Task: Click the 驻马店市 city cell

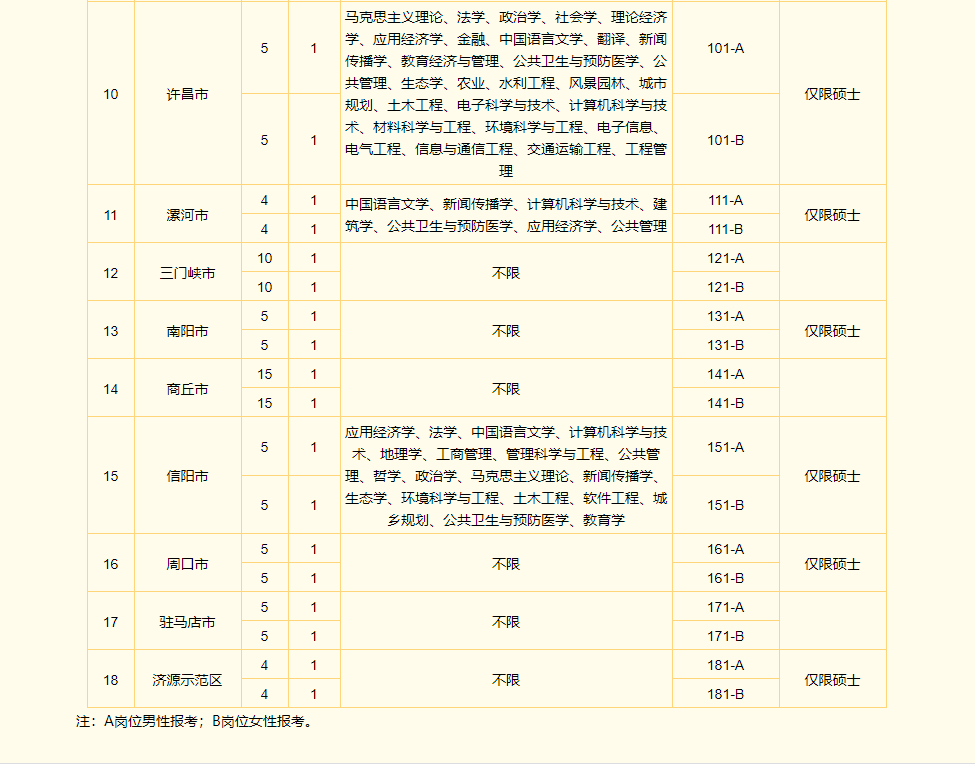Action: (x=187, y=622)
